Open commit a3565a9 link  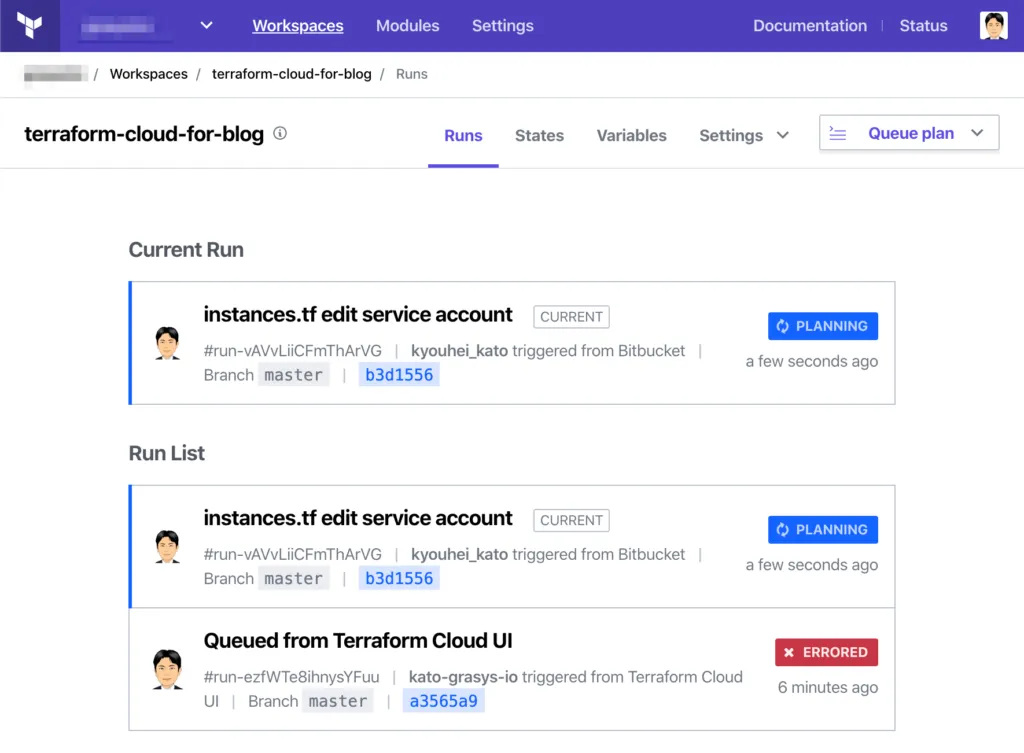click(x=443, y=701)
